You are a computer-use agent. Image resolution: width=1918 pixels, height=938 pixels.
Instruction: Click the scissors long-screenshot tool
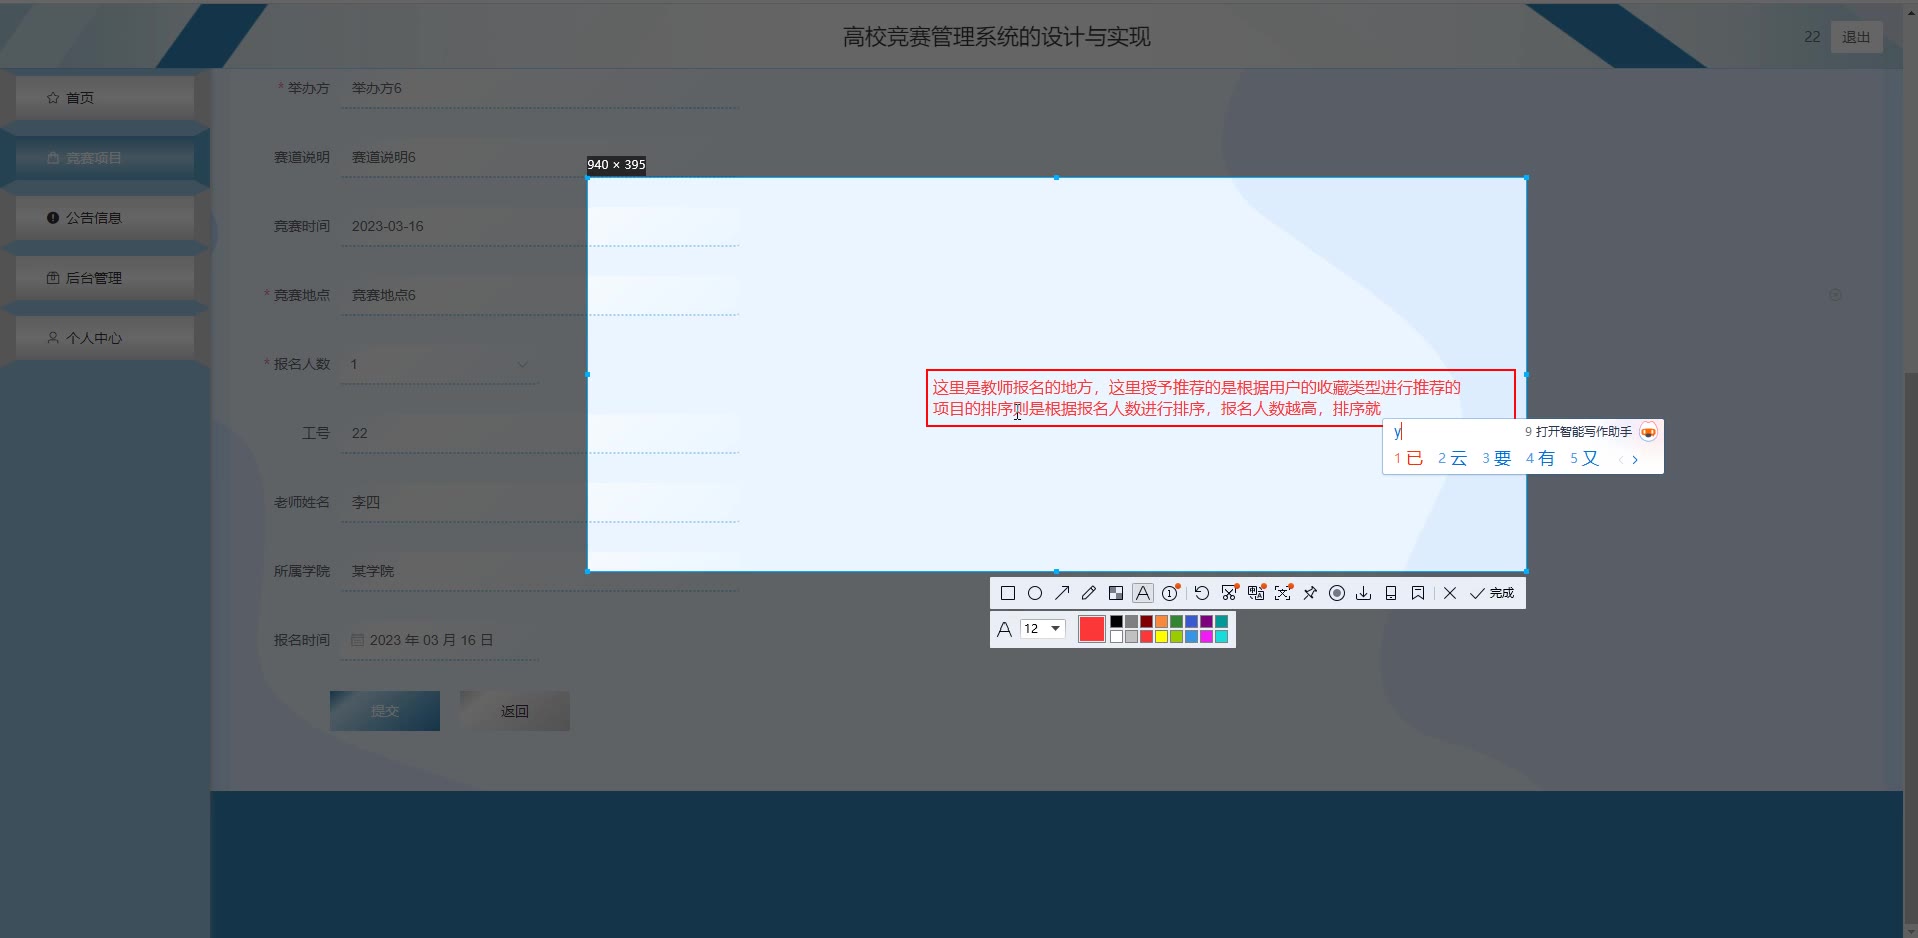coord(1229,593)
